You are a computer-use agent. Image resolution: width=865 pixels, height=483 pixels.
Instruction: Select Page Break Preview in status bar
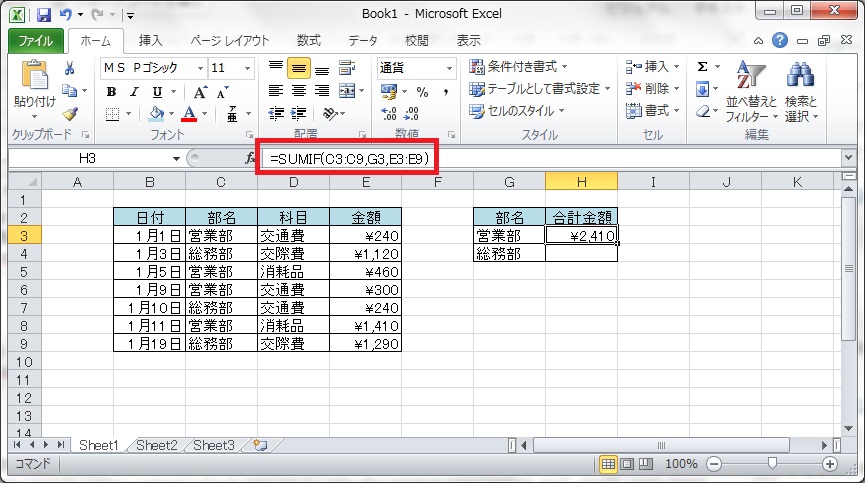(645, 464)
